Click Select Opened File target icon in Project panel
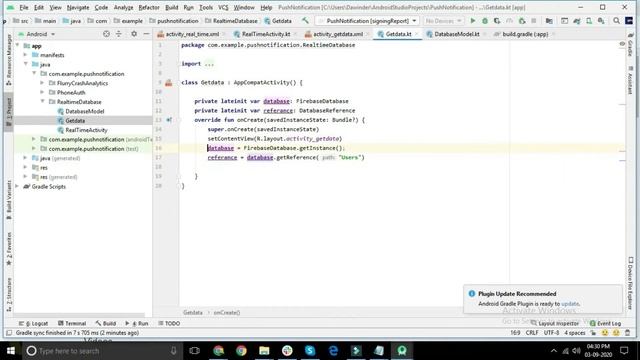Image resolution: width=640 pixels, height=360 pixels. tap(107, 34)
